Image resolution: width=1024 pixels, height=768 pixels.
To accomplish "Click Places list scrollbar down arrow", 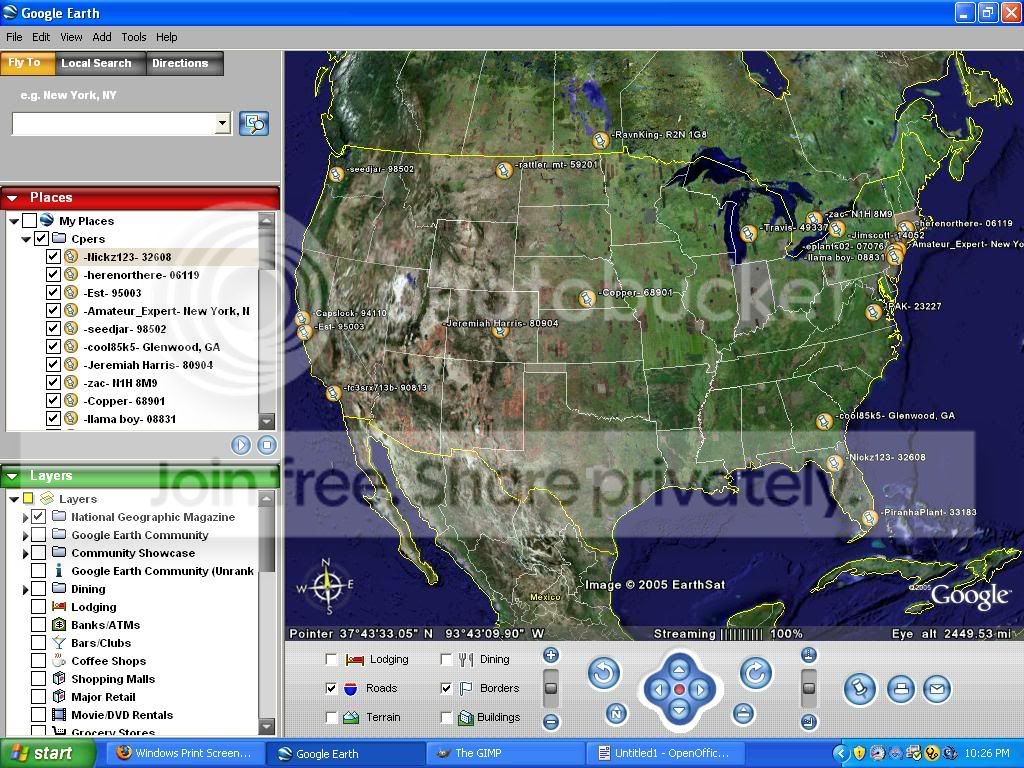I will tap(266, 421).
